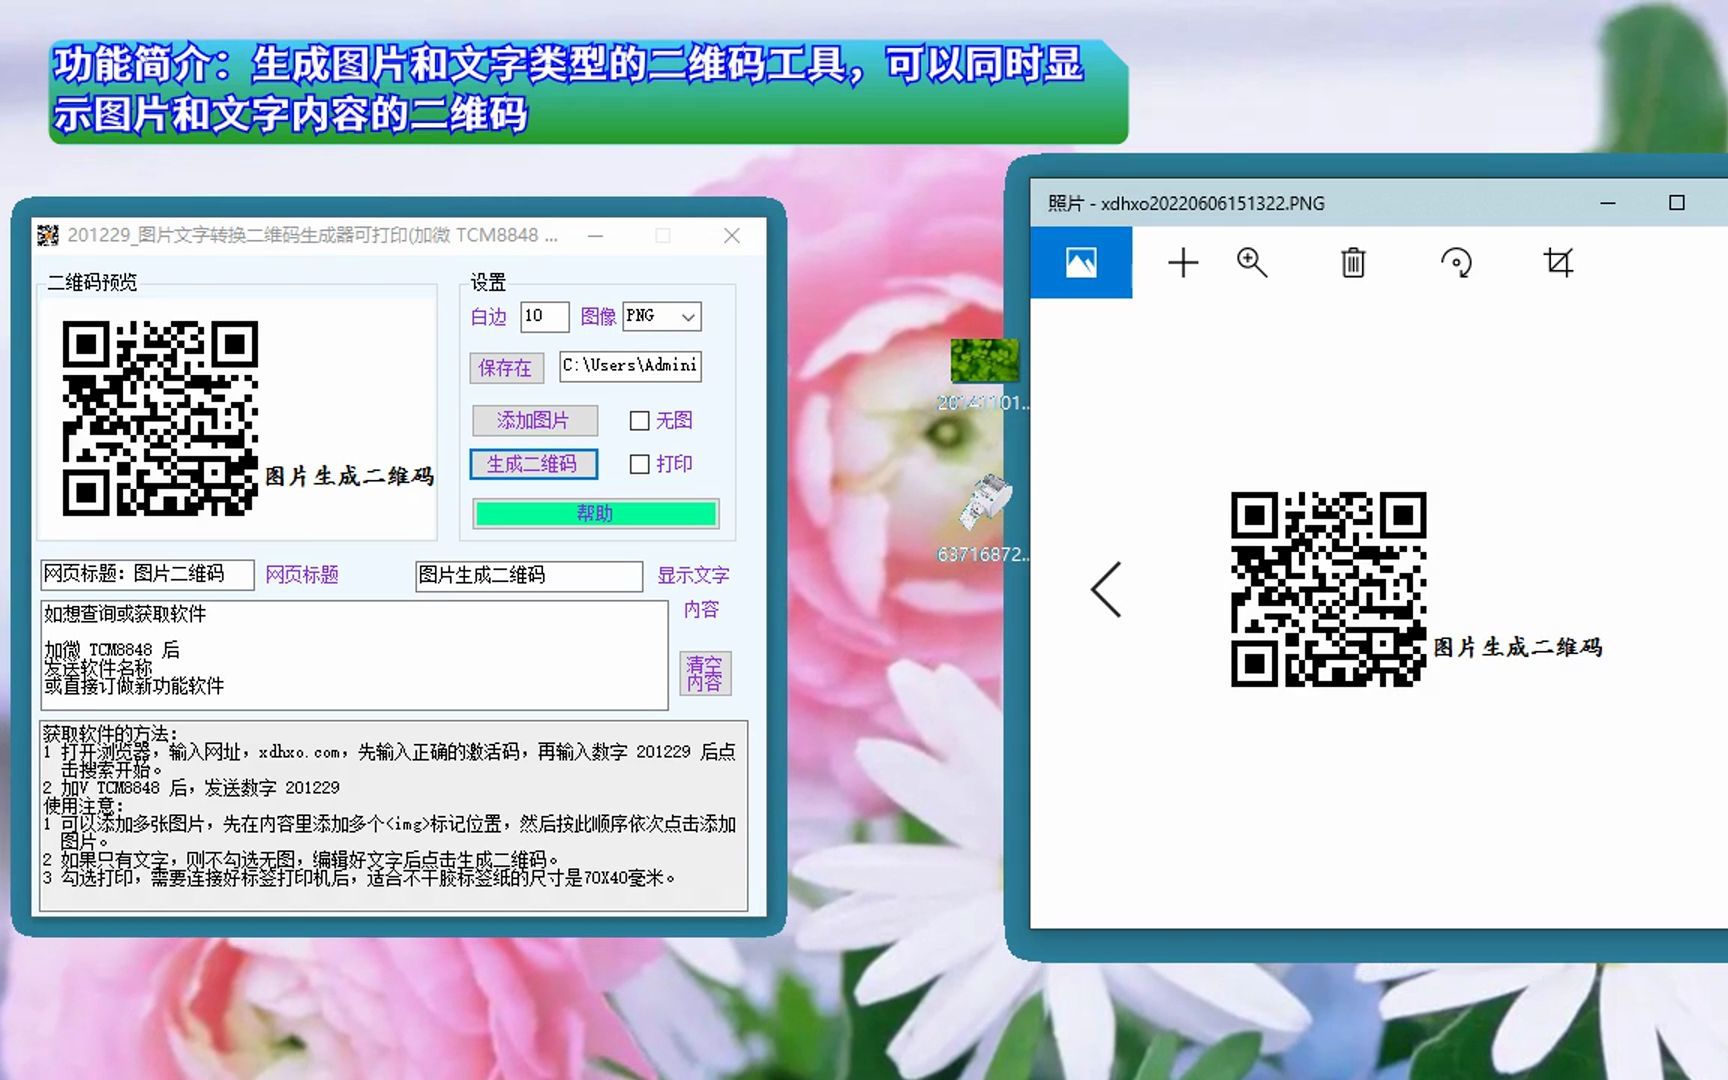The height and width of the screenshot is (1080, 1728).
Task: Open the green plant image desktop icon
Action: (x=984, y=362)
